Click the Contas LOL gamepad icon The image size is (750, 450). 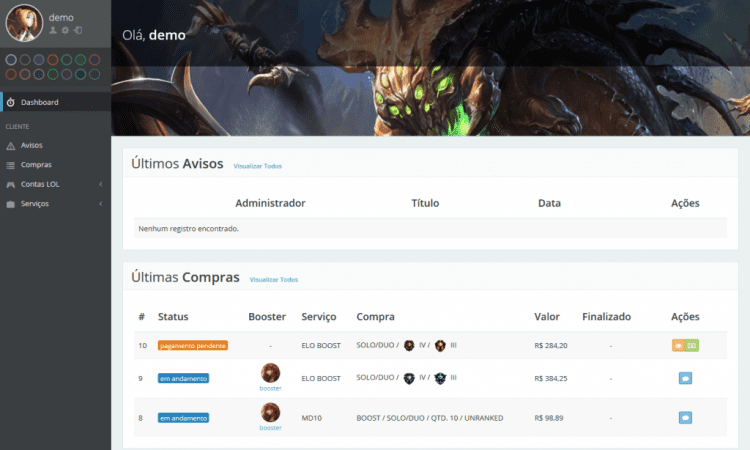(11, 185)
